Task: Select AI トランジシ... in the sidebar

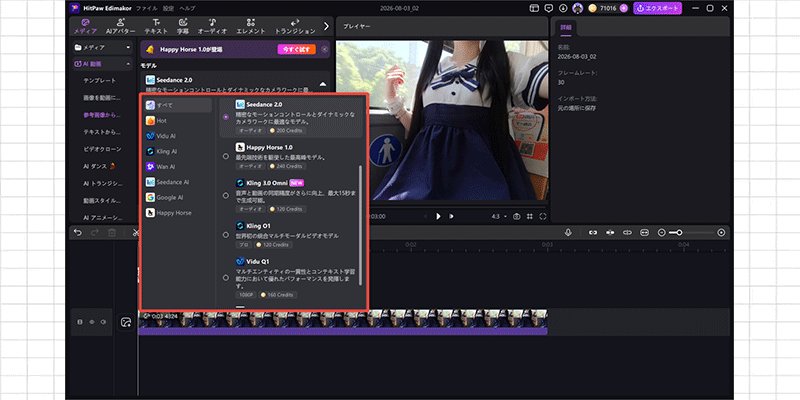Action: point(103,183)
